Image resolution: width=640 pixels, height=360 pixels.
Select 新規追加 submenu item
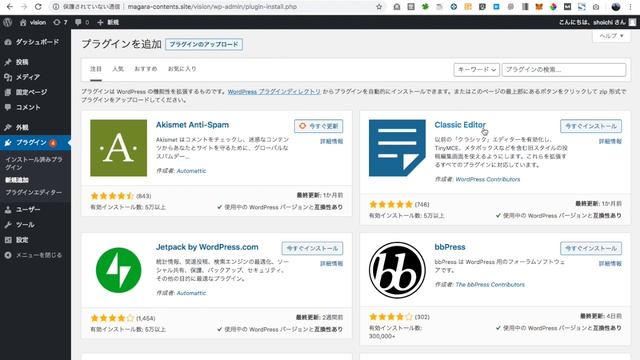[17, 180]
